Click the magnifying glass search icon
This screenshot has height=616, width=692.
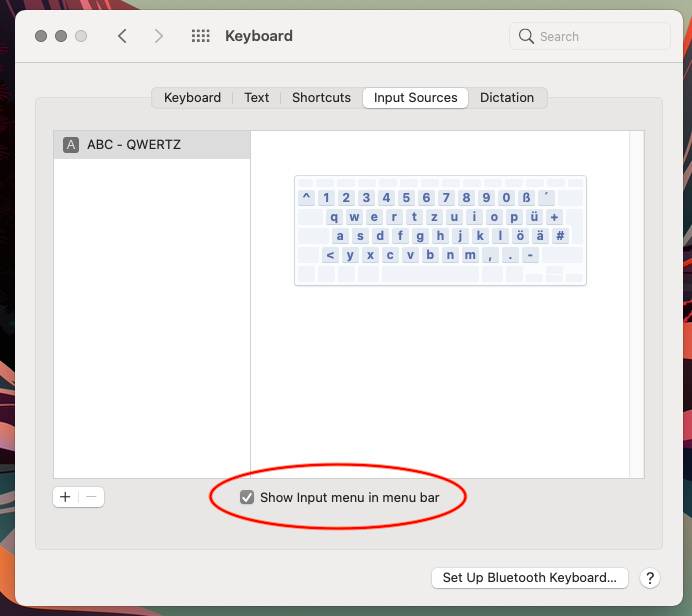(526, 36)
